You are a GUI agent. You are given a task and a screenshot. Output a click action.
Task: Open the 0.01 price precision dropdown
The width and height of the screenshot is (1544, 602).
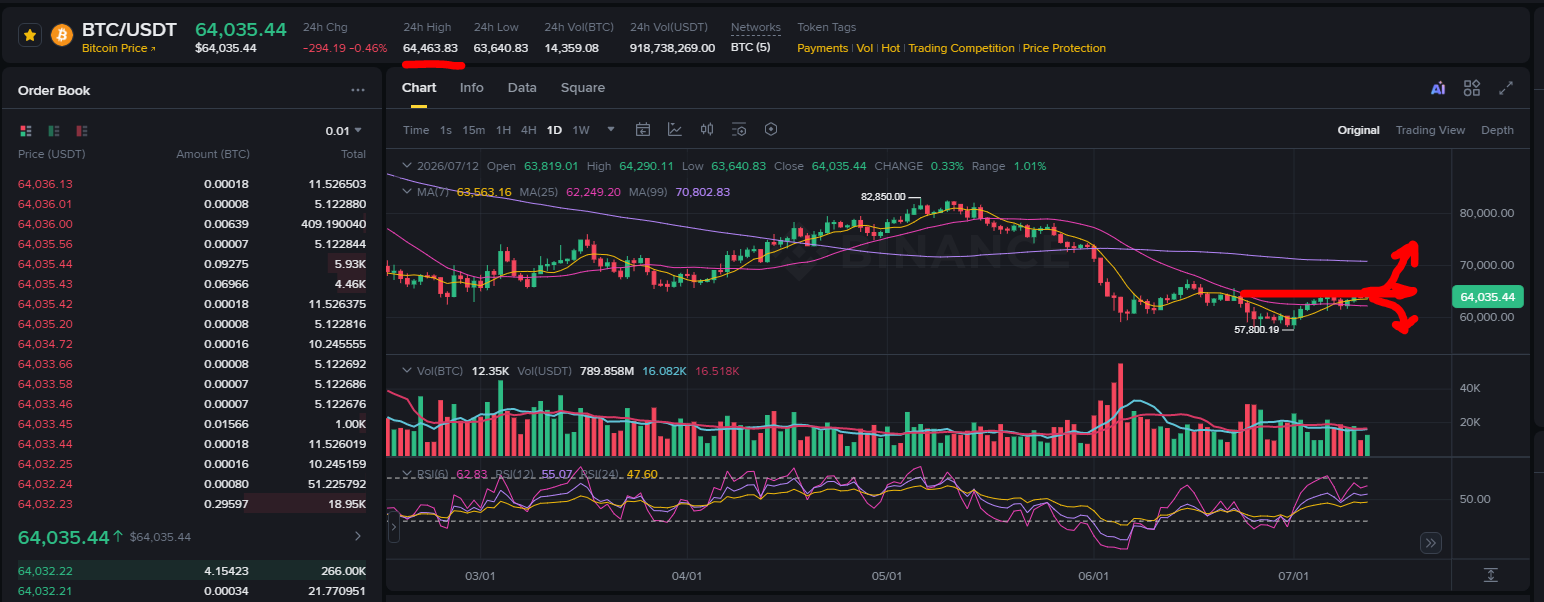tap(344, 131)
